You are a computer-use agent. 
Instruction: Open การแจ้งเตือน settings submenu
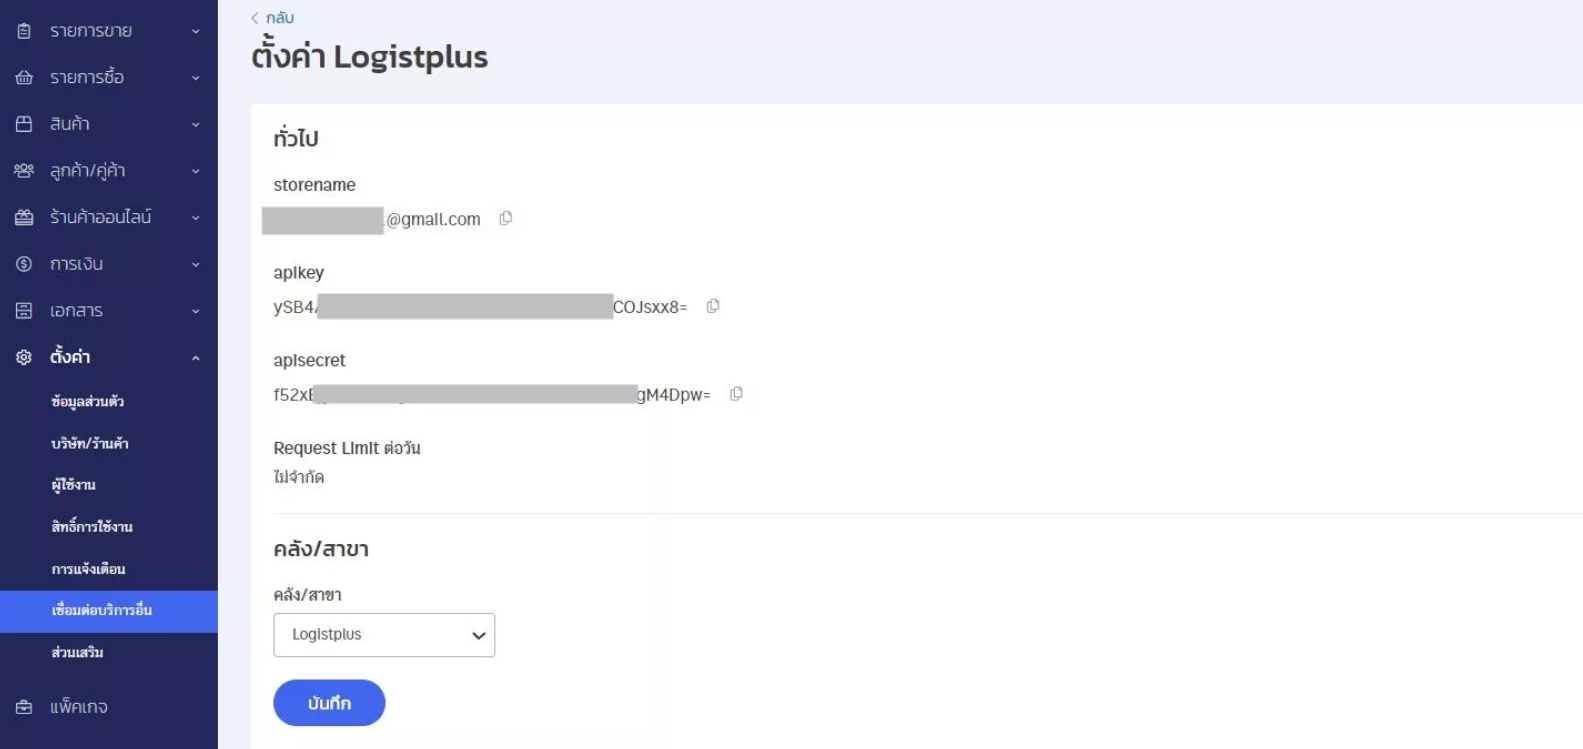[88, 569]
